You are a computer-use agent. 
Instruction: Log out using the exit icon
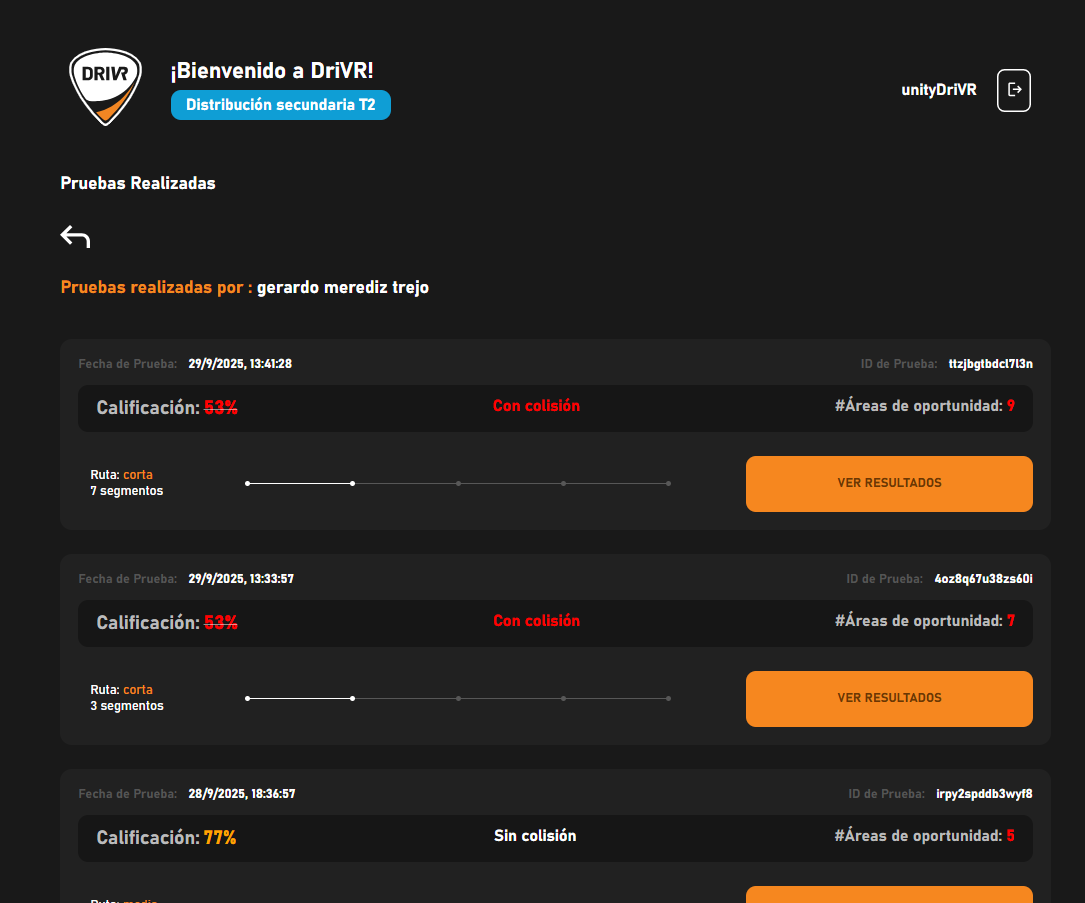point(1014,90)
